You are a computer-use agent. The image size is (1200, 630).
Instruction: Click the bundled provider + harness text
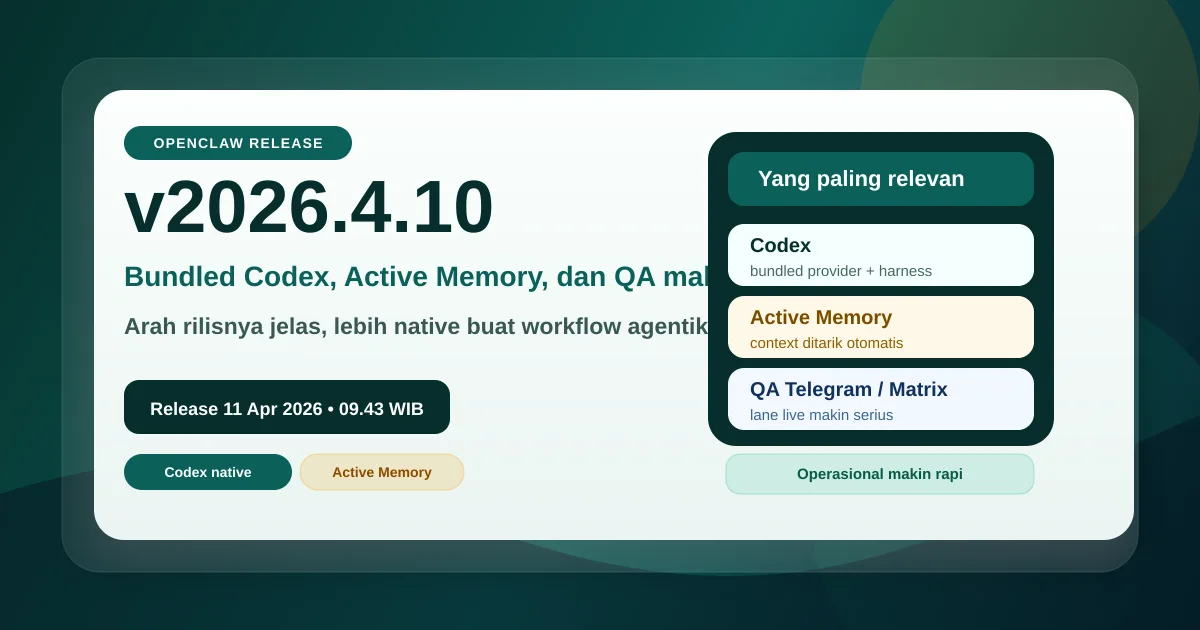[840, 271]
